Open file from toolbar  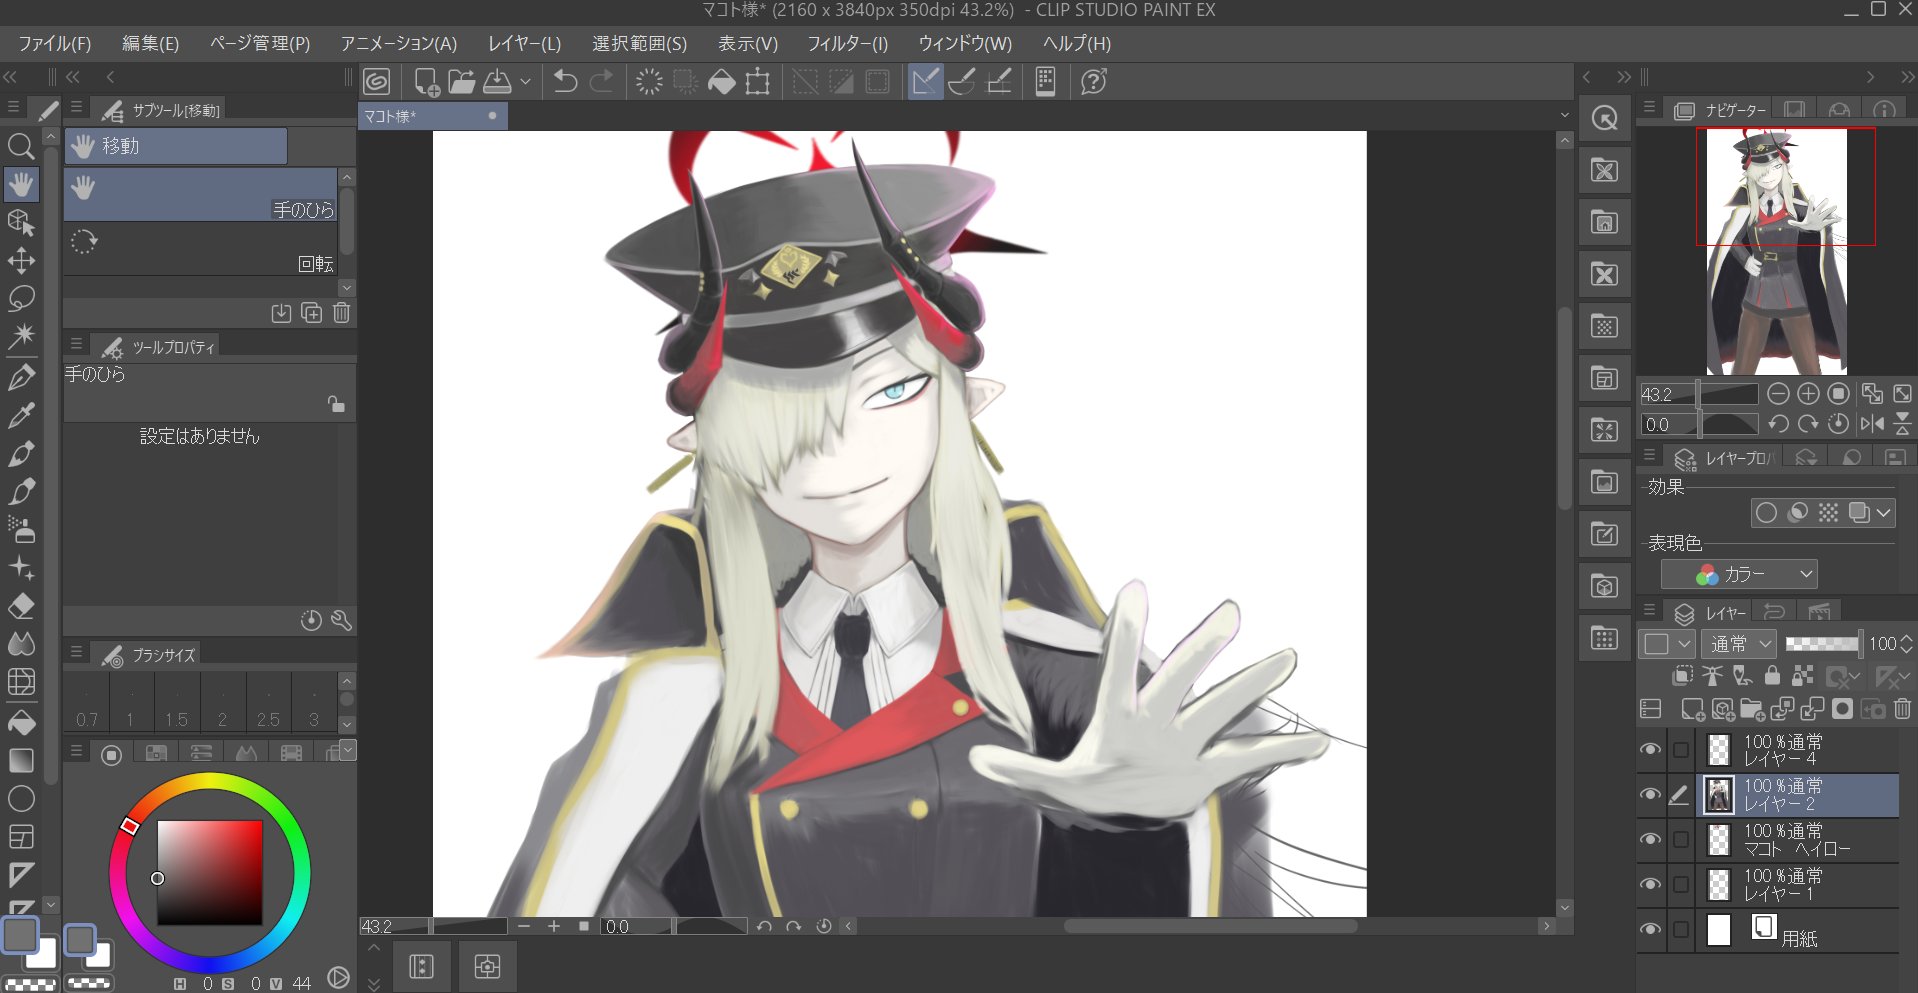[x=461, y=82]
